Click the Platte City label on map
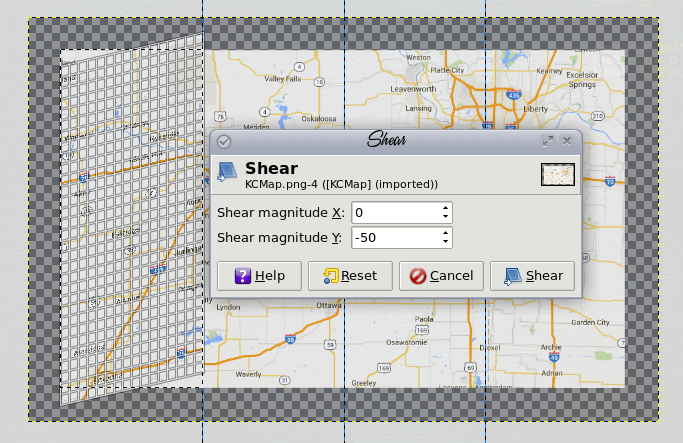Screen dimensions: 683x443 click(447, 70)
